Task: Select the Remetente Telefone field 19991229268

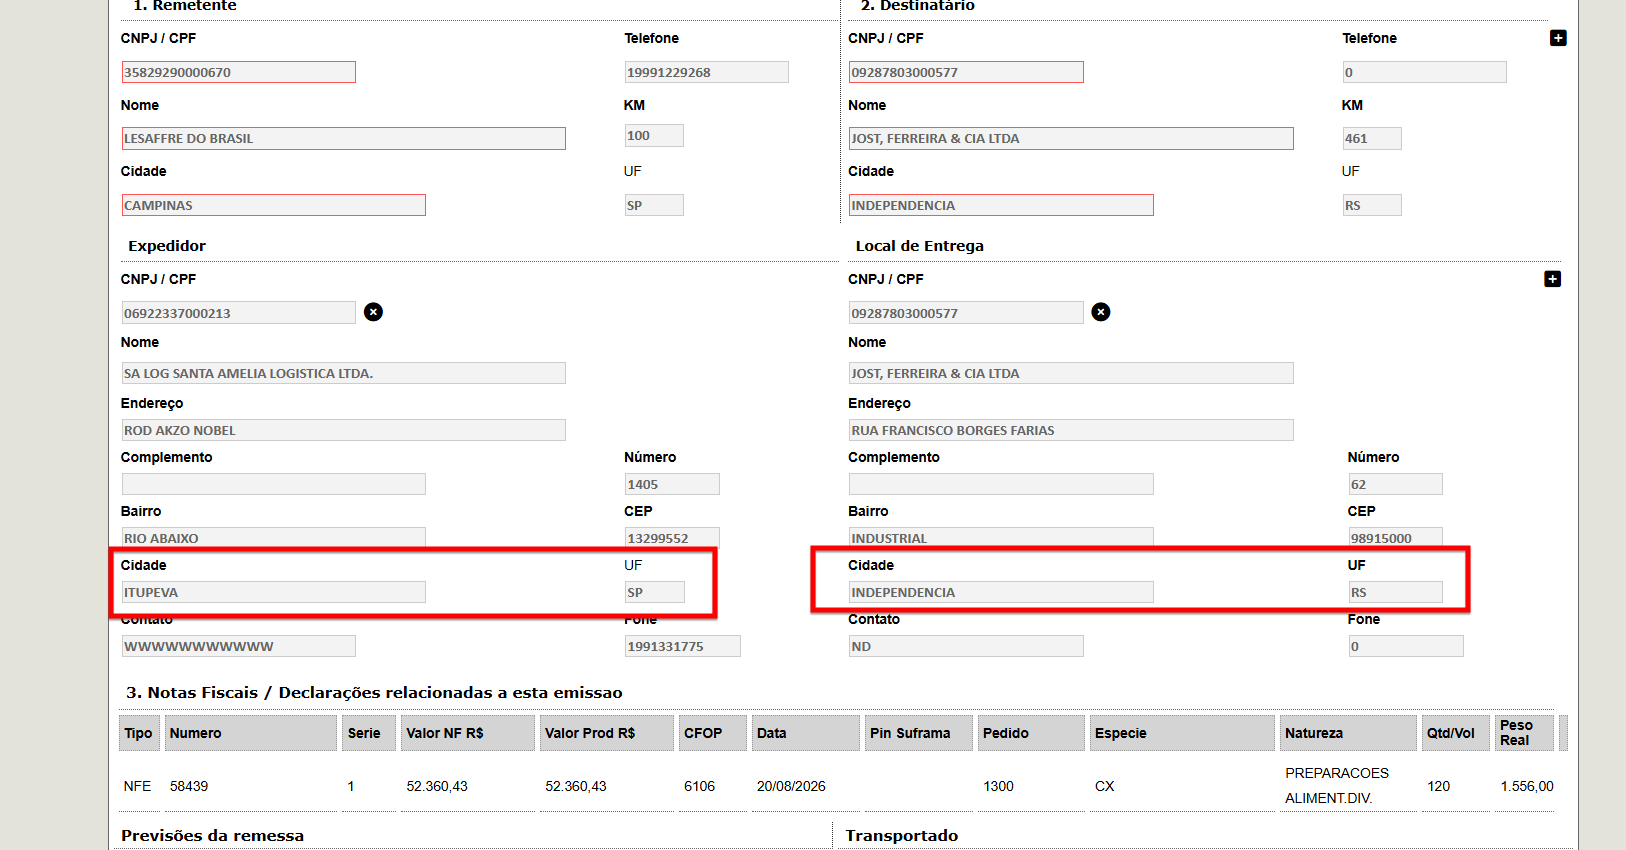Action: pyautogui.click(x=706, y=72)
